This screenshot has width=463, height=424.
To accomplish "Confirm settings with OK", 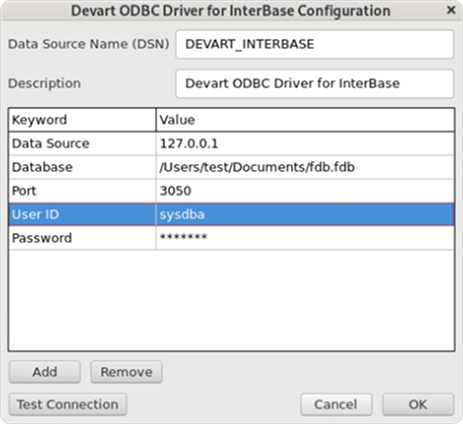I will point(418,405).
